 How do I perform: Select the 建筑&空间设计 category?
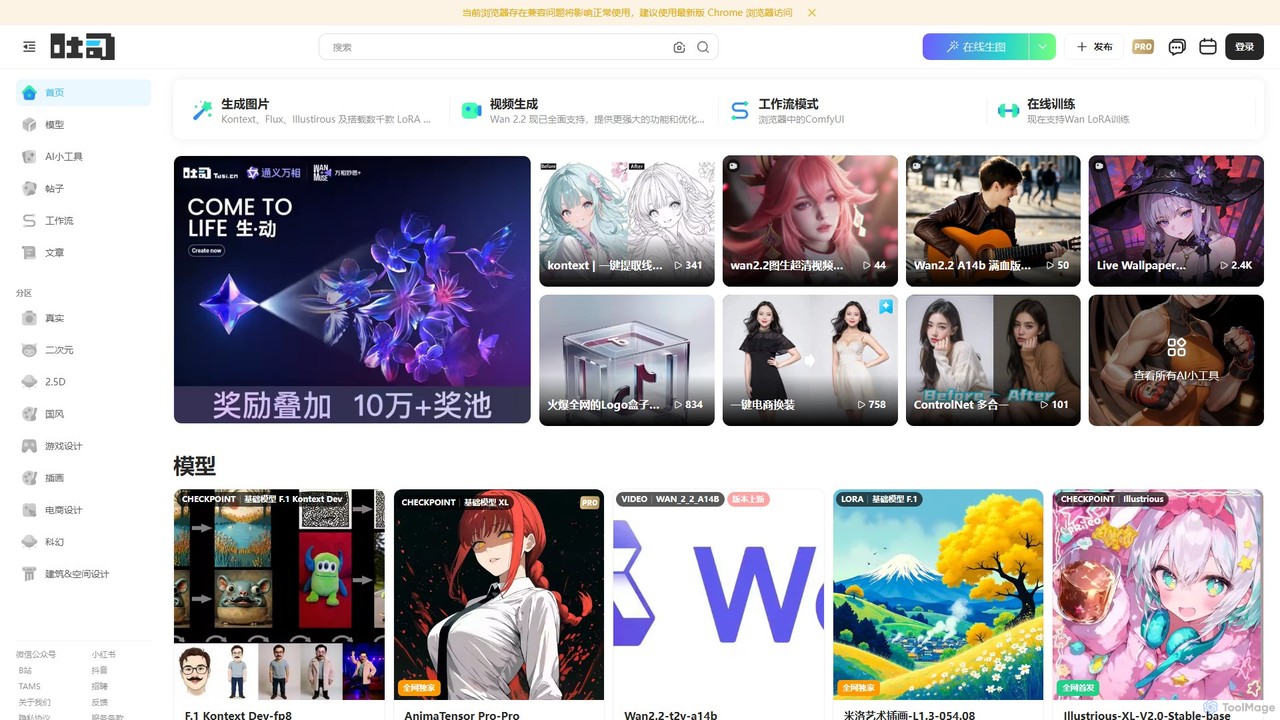pyautogui.click(x=83, y=574)
